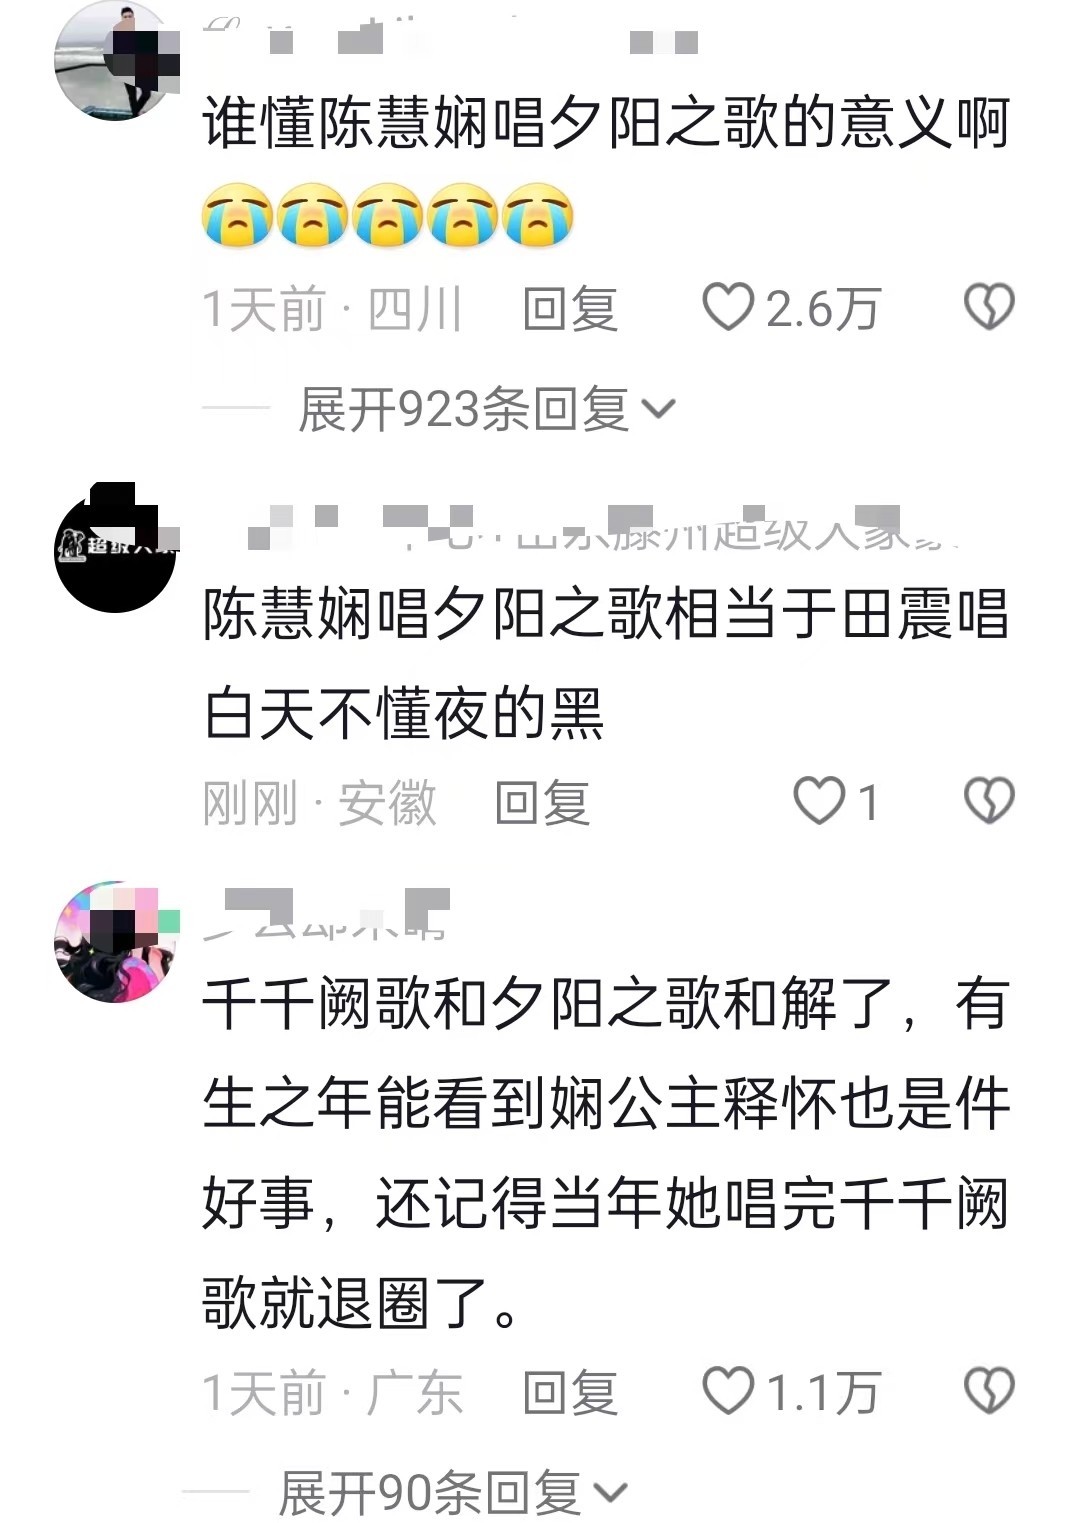This screenshot has height=1523, width=1080.
Task: Tap broken heart on the Guangdong comment
Action: tap(989, 1391)
